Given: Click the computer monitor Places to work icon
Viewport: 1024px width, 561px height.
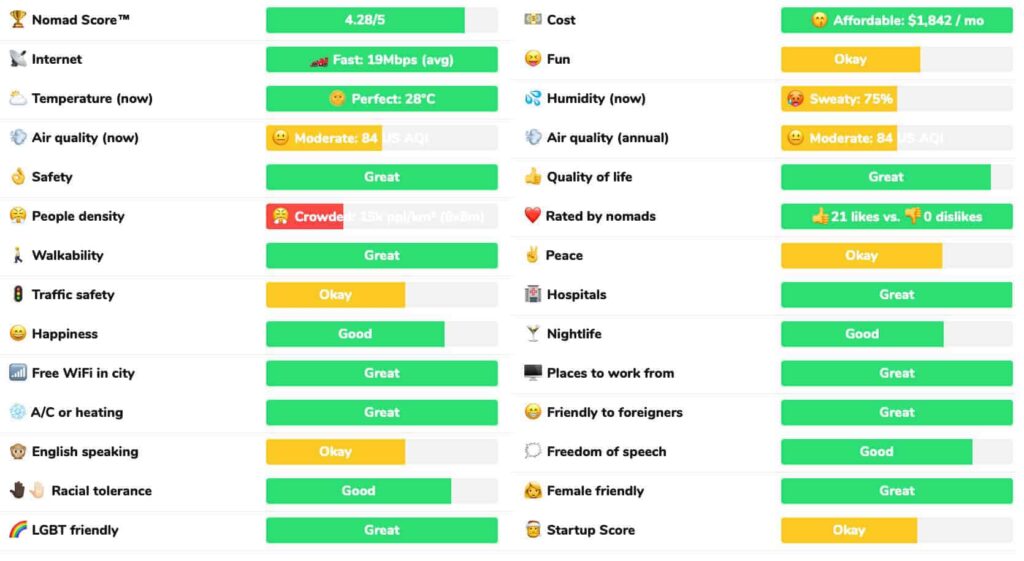Looking at the screenshot, I should (x=533, y=373).
